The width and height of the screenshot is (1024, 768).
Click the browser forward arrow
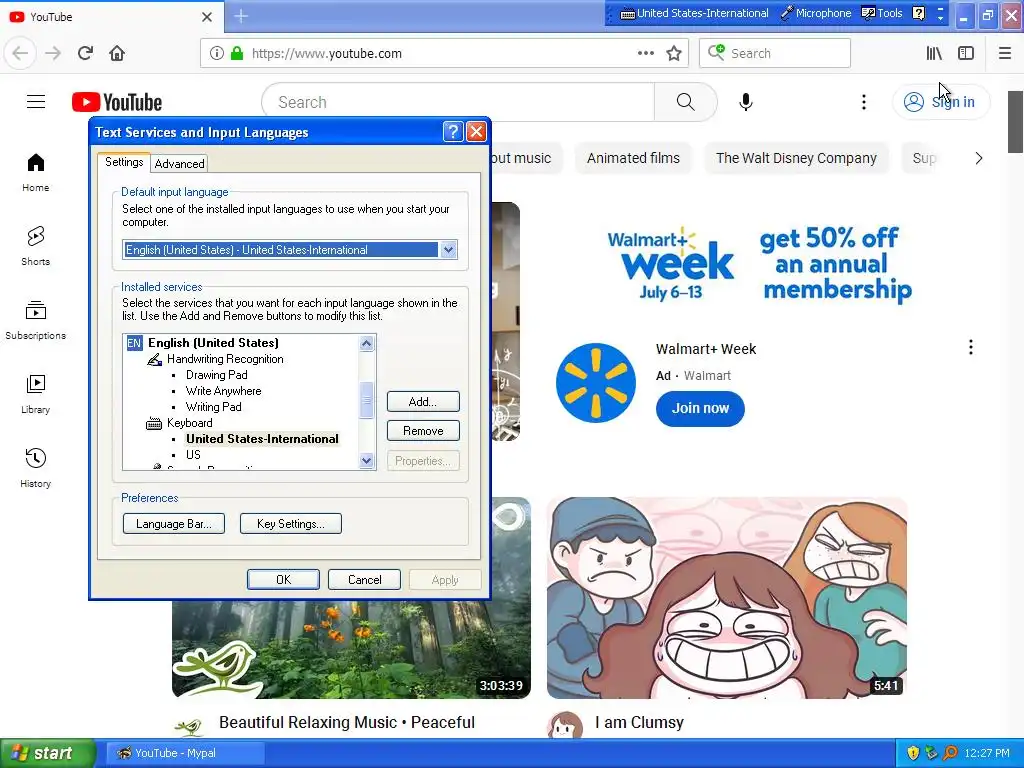tap(53, 53)
